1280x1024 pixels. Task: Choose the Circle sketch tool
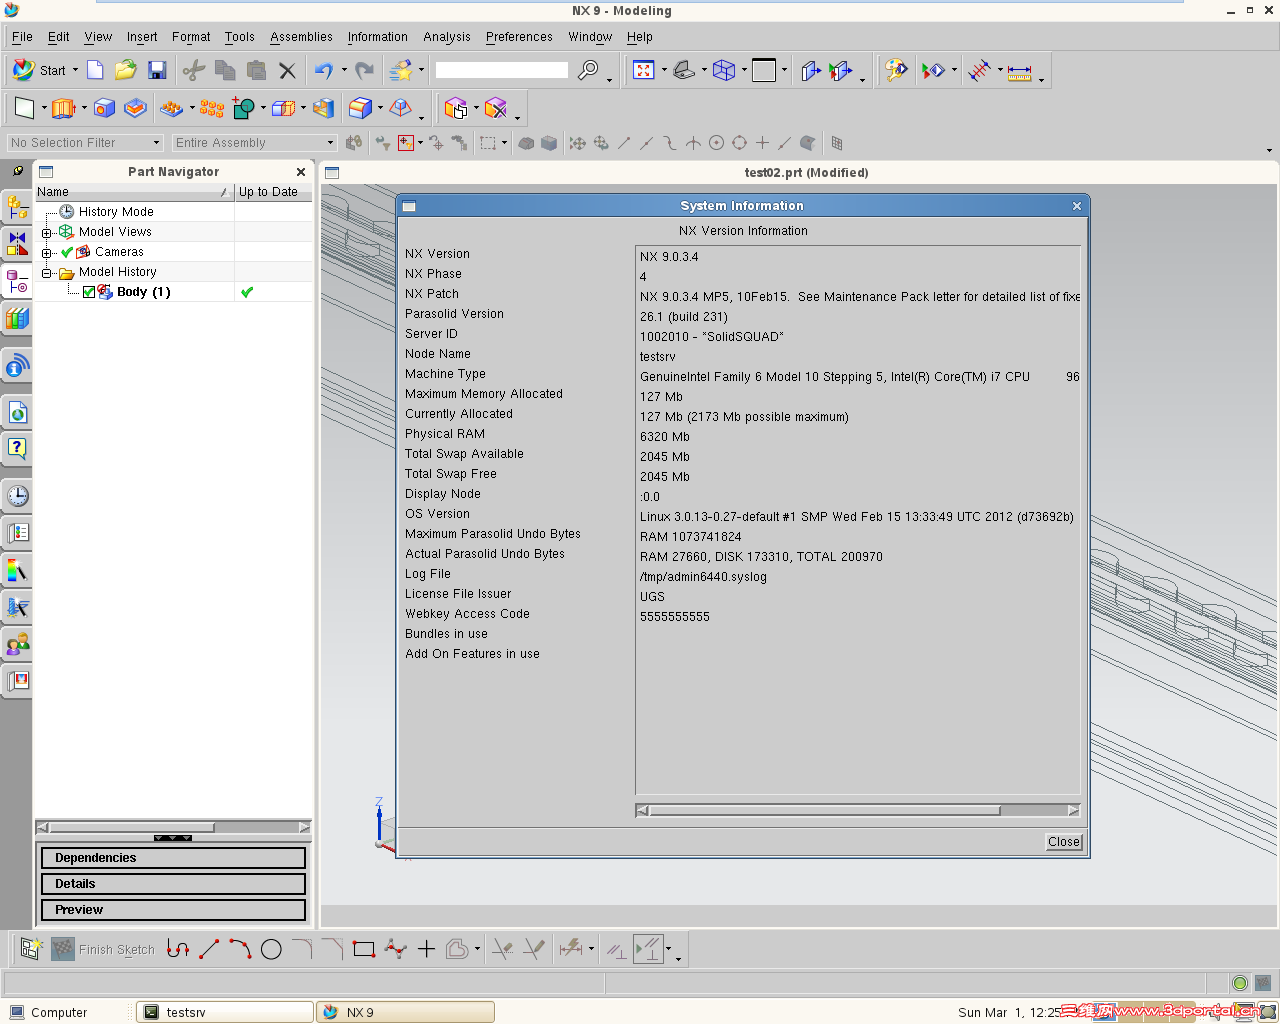[271, 949]
